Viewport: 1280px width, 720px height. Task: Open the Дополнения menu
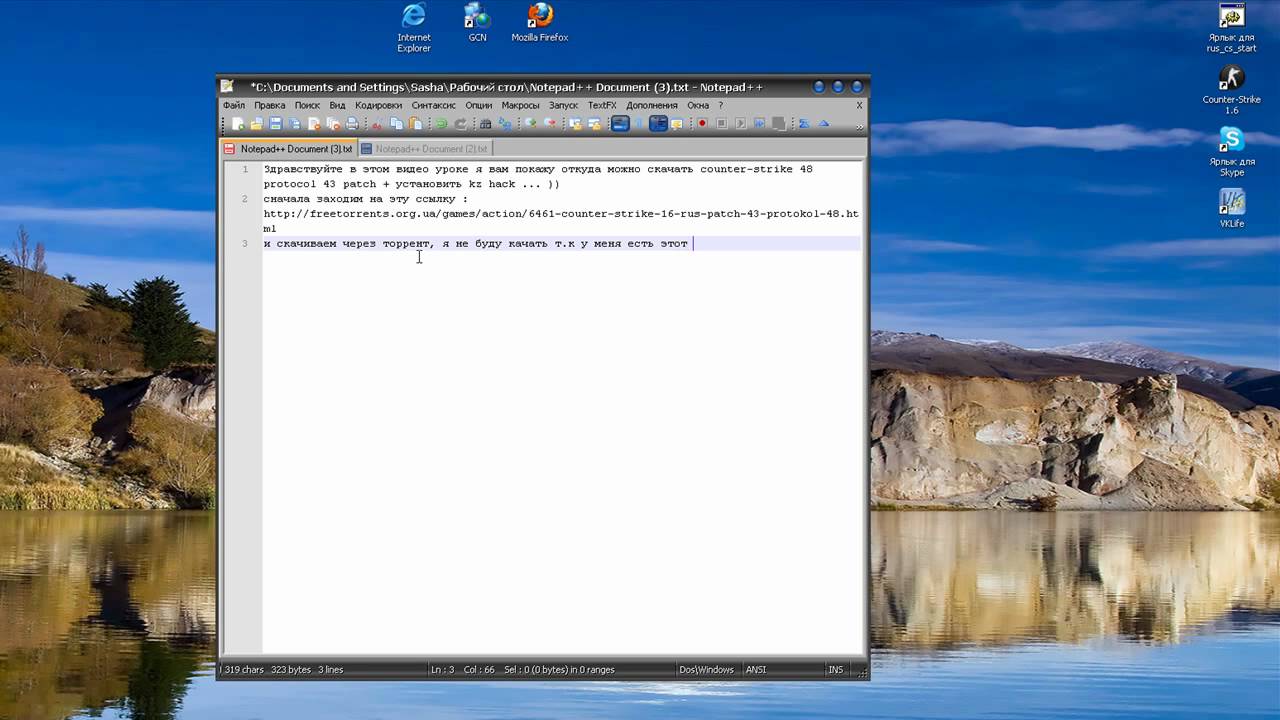click(652, 105)
